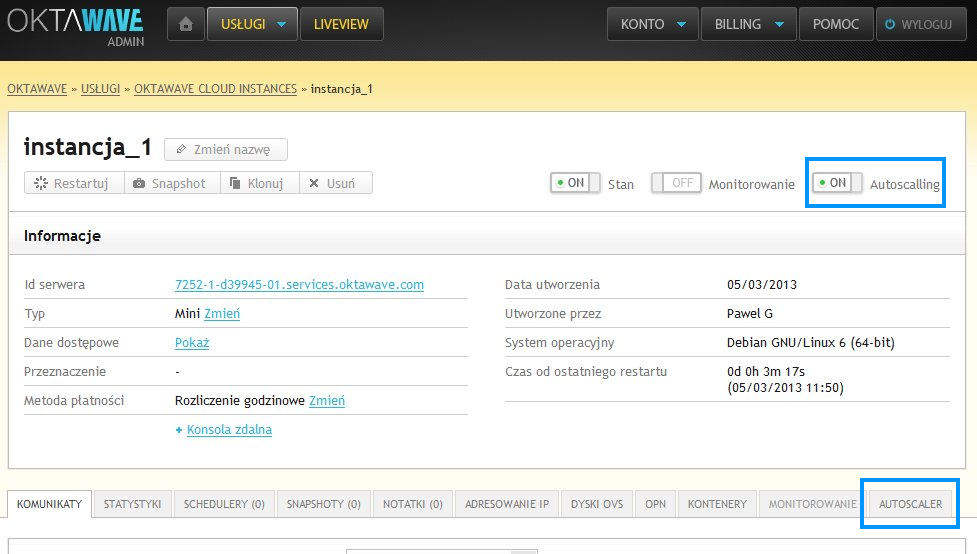Enable the Monitorowanie OFF switch
977x554 pixels.
[676, 183]
